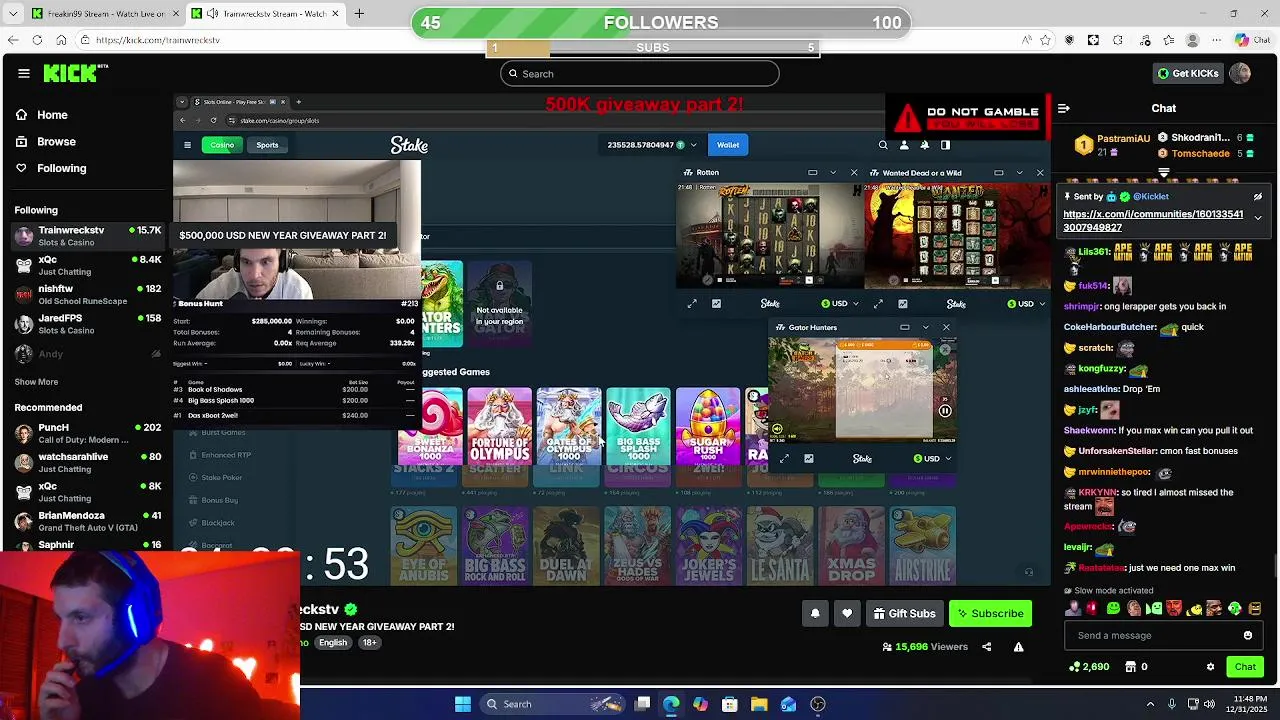Collapse the chat panel with the arrow icon

click(1064, 108)
